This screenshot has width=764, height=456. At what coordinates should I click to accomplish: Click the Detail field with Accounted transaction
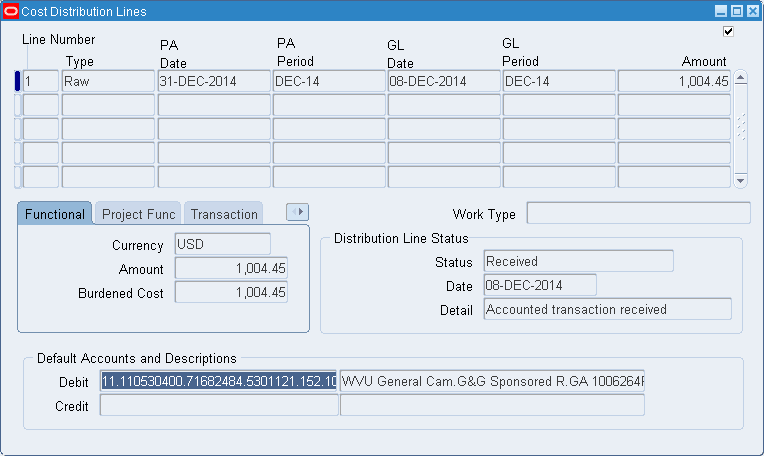point(607,309)
